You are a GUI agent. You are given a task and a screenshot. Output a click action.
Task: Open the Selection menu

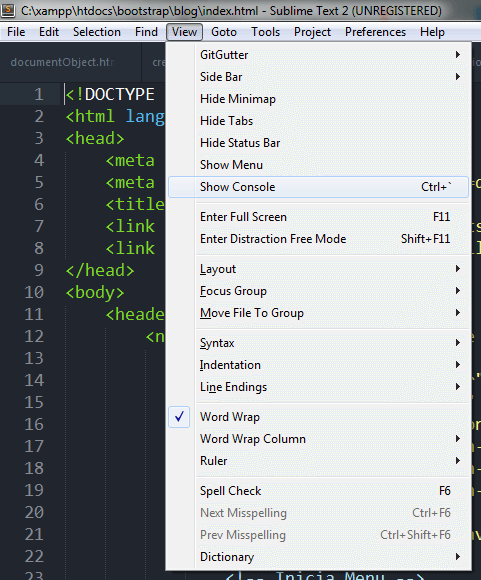point(97,32)
